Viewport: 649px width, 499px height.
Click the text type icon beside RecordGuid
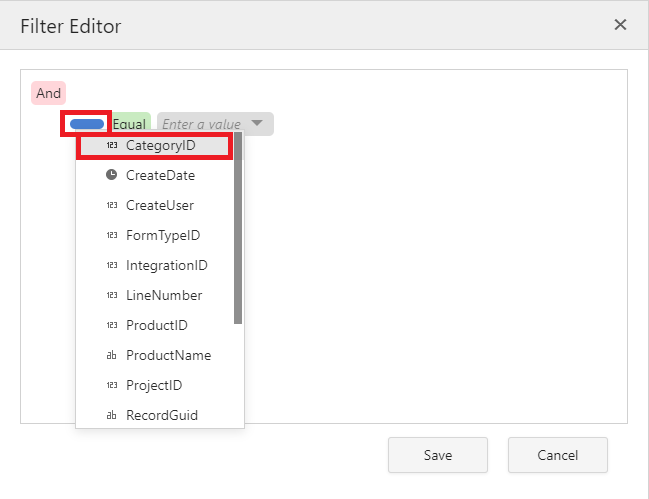click(x=111, y=415)
